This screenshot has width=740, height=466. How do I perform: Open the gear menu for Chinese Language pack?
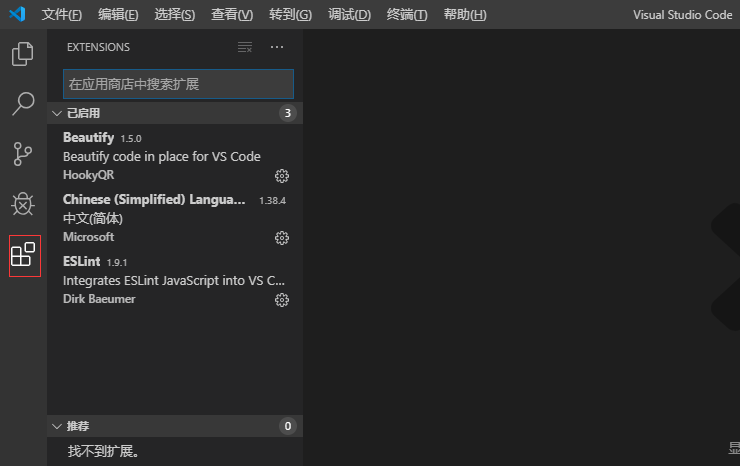(282, 238)
